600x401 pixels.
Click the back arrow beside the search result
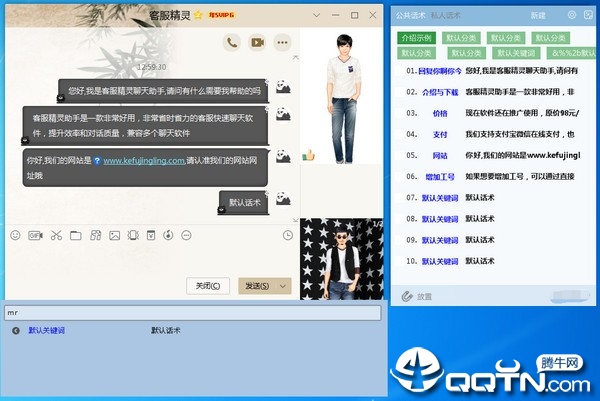click(16, 331)
